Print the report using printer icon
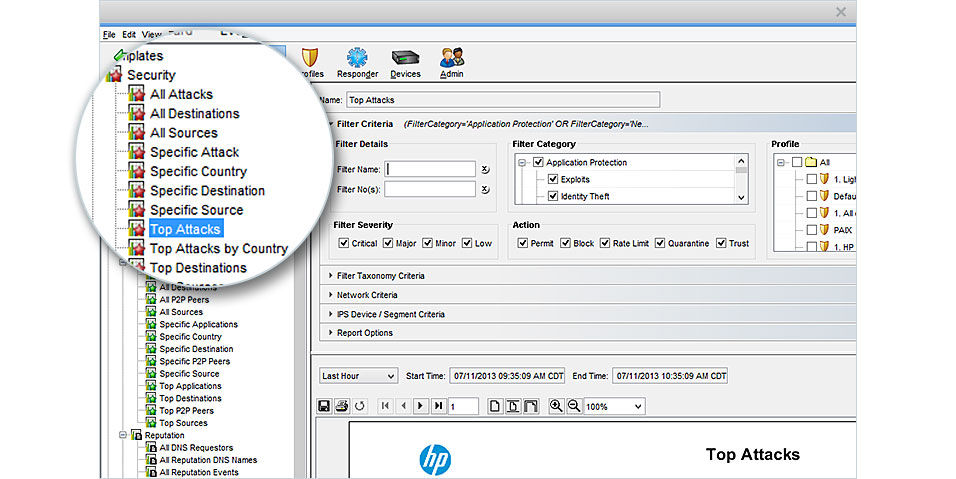 pos(342,406)
